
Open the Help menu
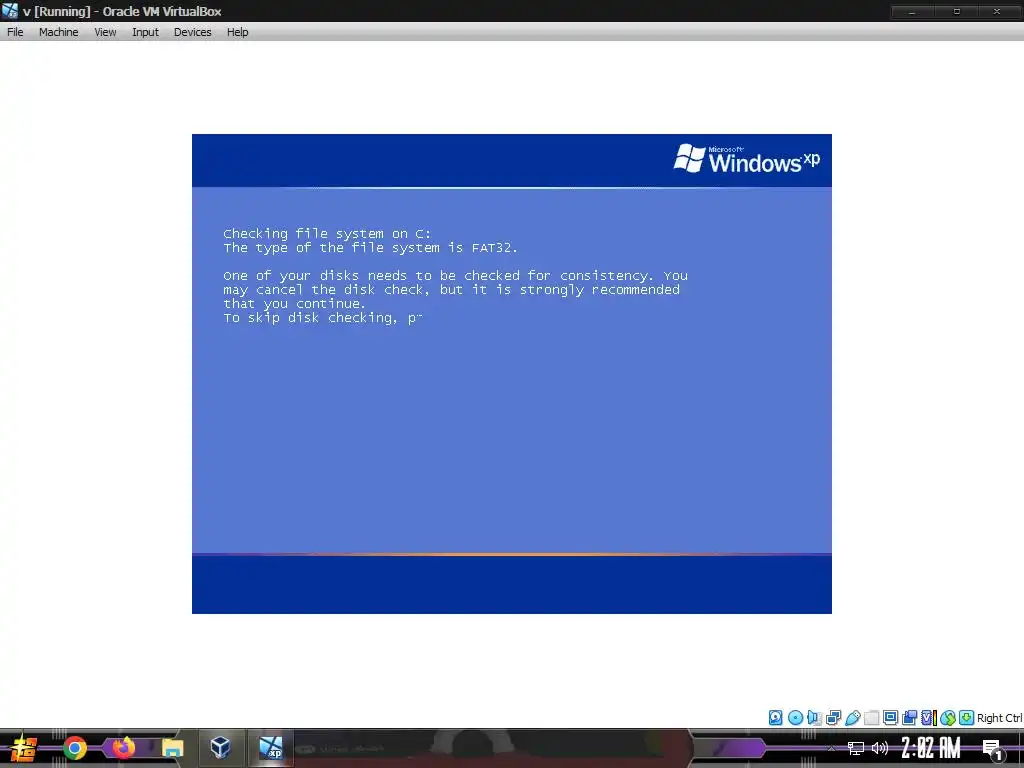point(238,32)
